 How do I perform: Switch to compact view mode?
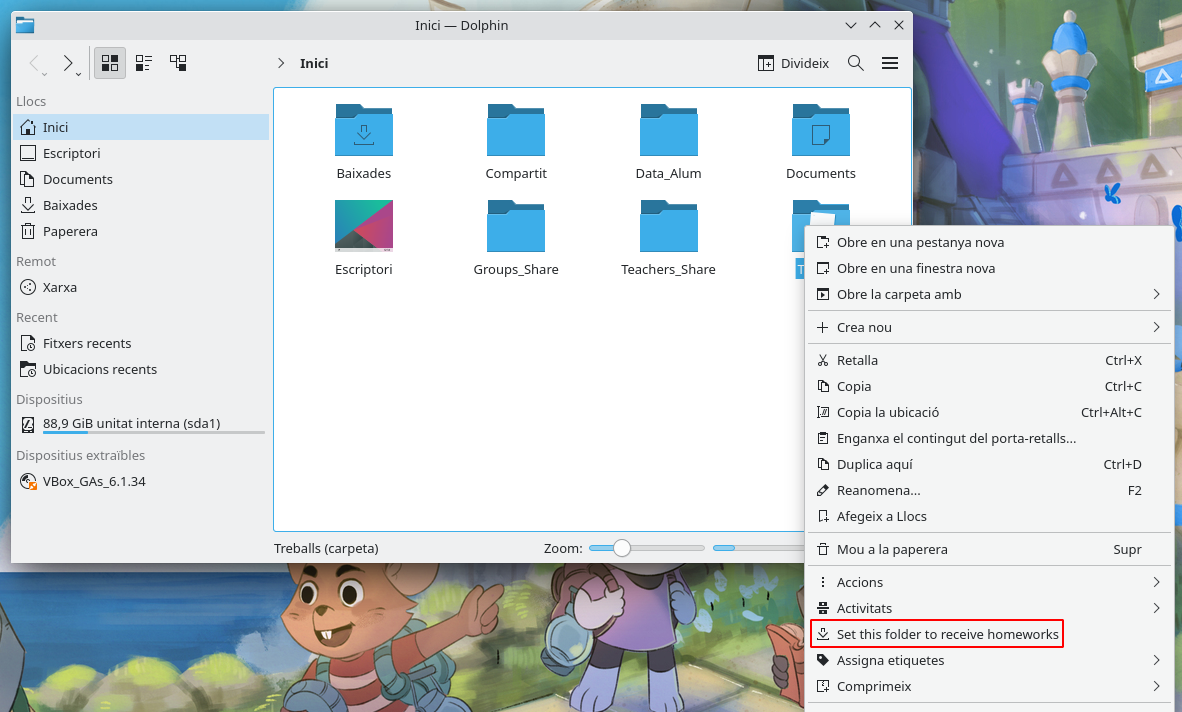[144, 63]
